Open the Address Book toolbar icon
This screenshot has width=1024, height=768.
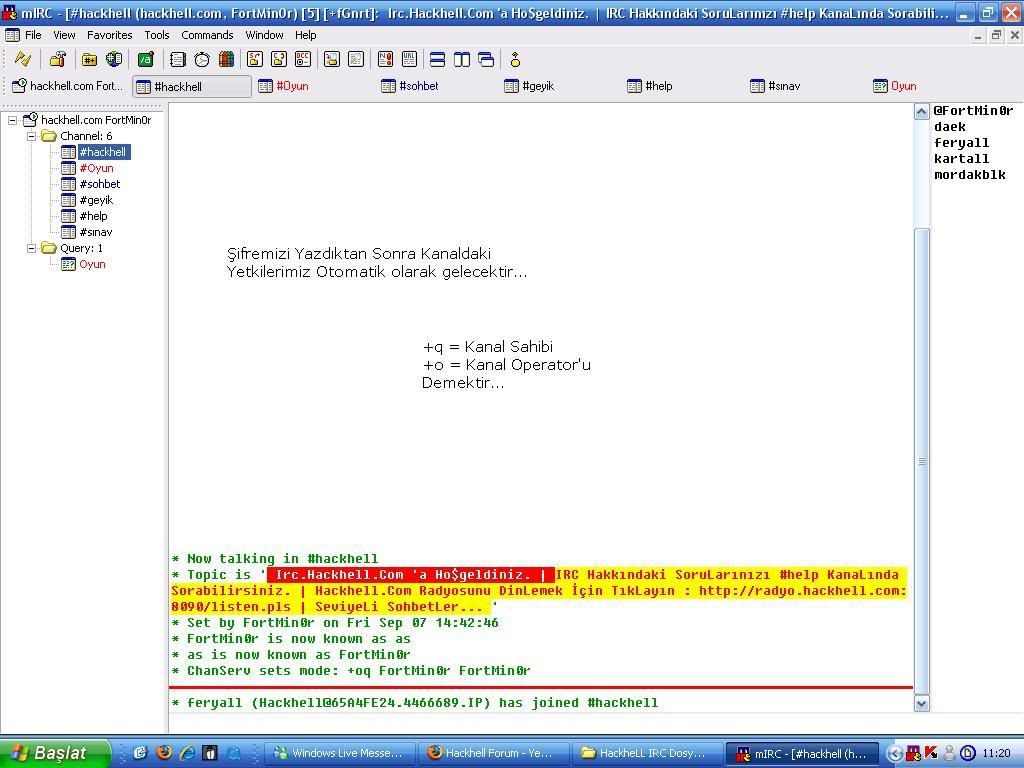[x=178, y=60]
